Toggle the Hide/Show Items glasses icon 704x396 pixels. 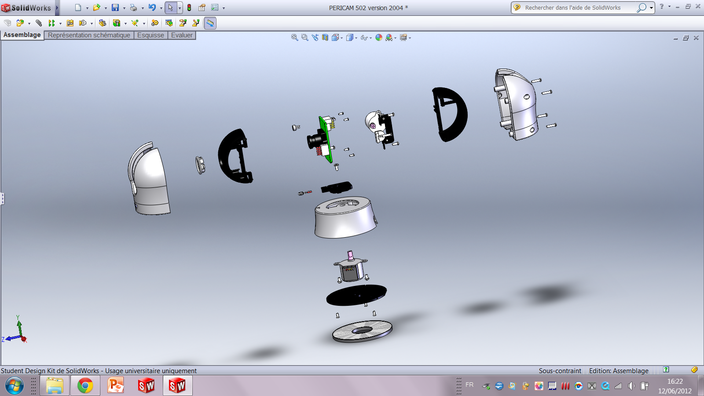[x=364, y=38]
